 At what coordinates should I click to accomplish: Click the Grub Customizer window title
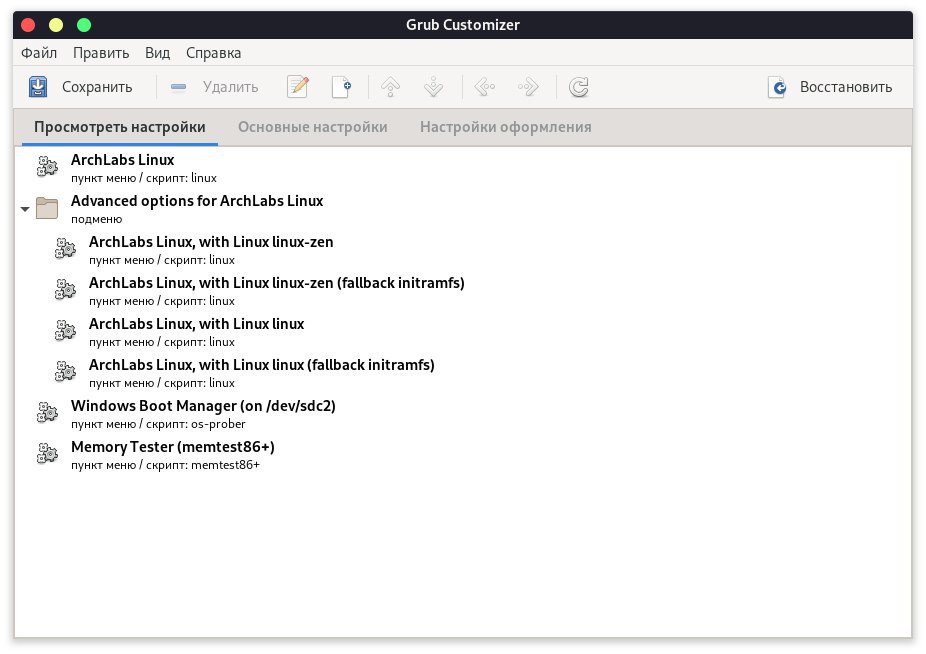pos(462,25)
